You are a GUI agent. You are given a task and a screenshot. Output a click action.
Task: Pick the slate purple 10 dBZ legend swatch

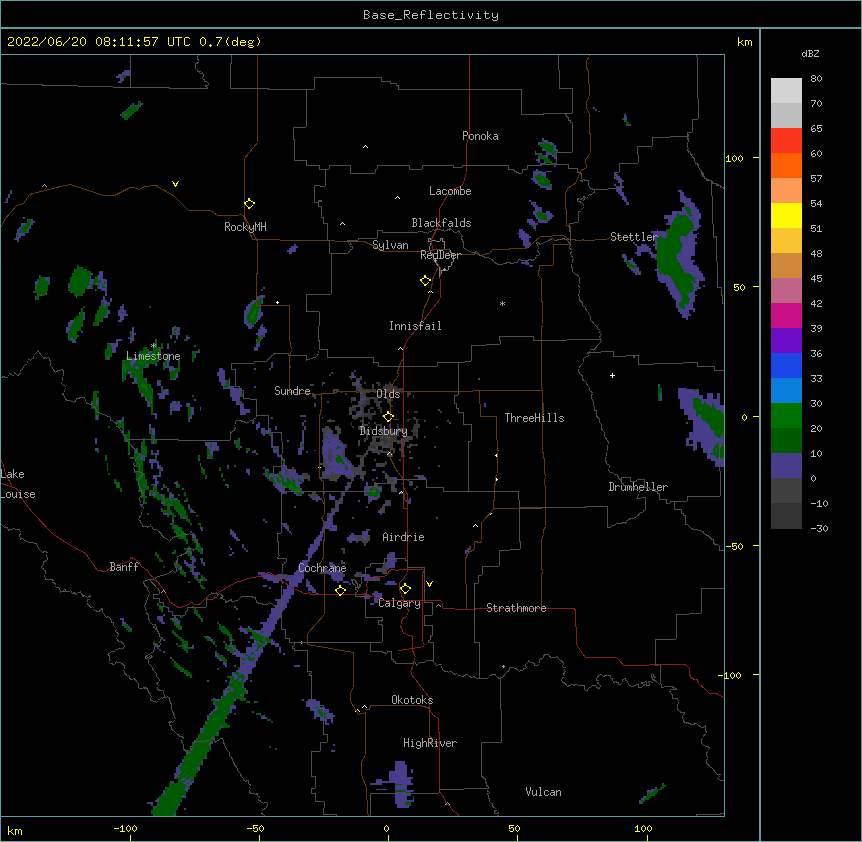786,466
